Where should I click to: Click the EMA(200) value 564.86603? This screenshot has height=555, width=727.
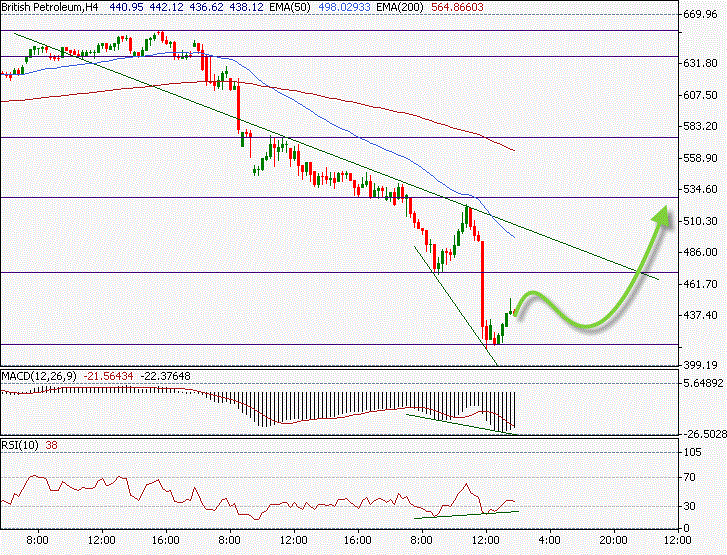click(457, 7)
